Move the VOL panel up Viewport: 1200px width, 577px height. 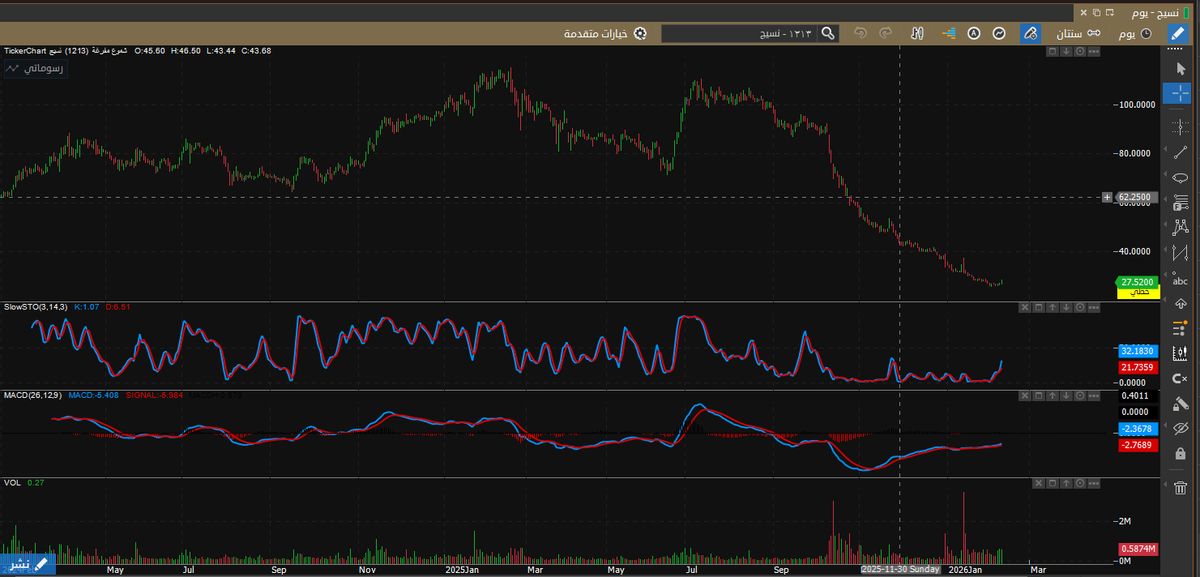[x=1066, y=483]
